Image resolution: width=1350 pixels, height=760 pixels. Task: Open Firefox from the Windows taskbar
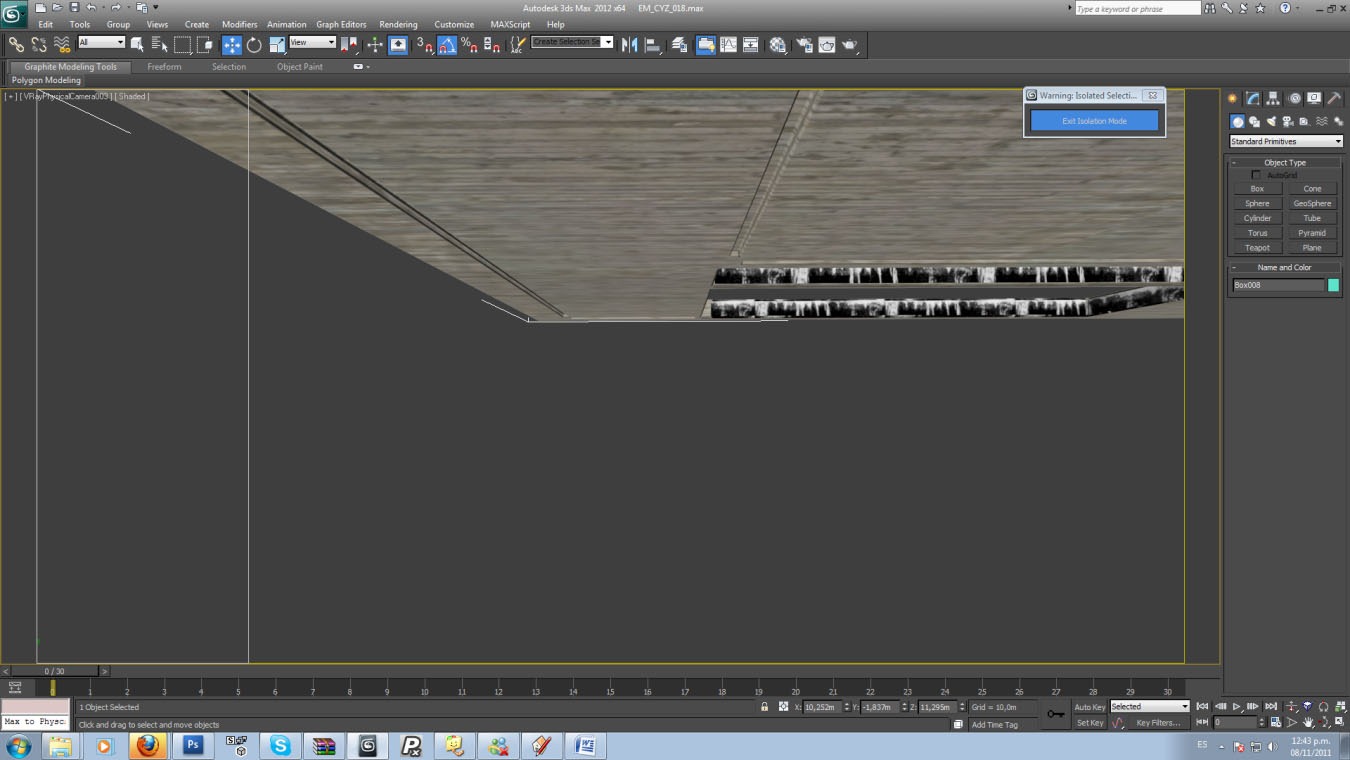tap(148, 745)
